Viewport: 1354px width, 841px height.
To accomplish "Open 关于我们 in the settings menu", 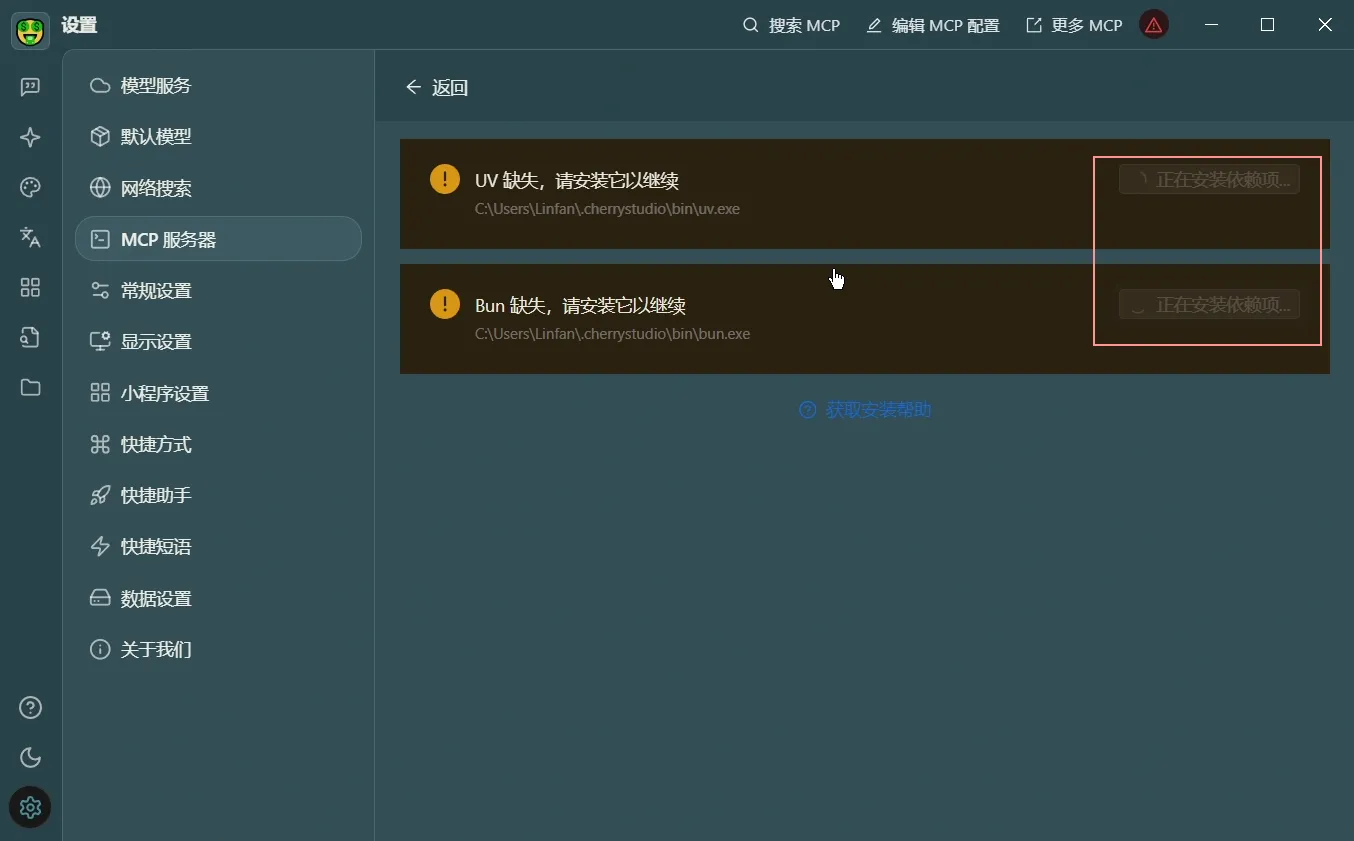I will coord(155,650).
